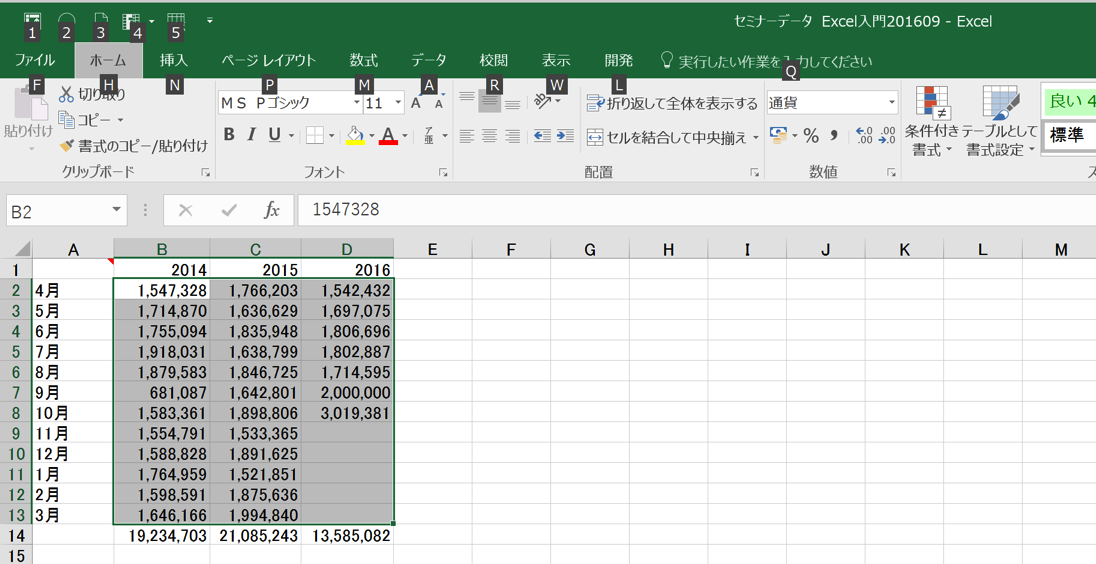The image size is (1096, 564).
Task: Select column E header
Action: pos(433,250)
